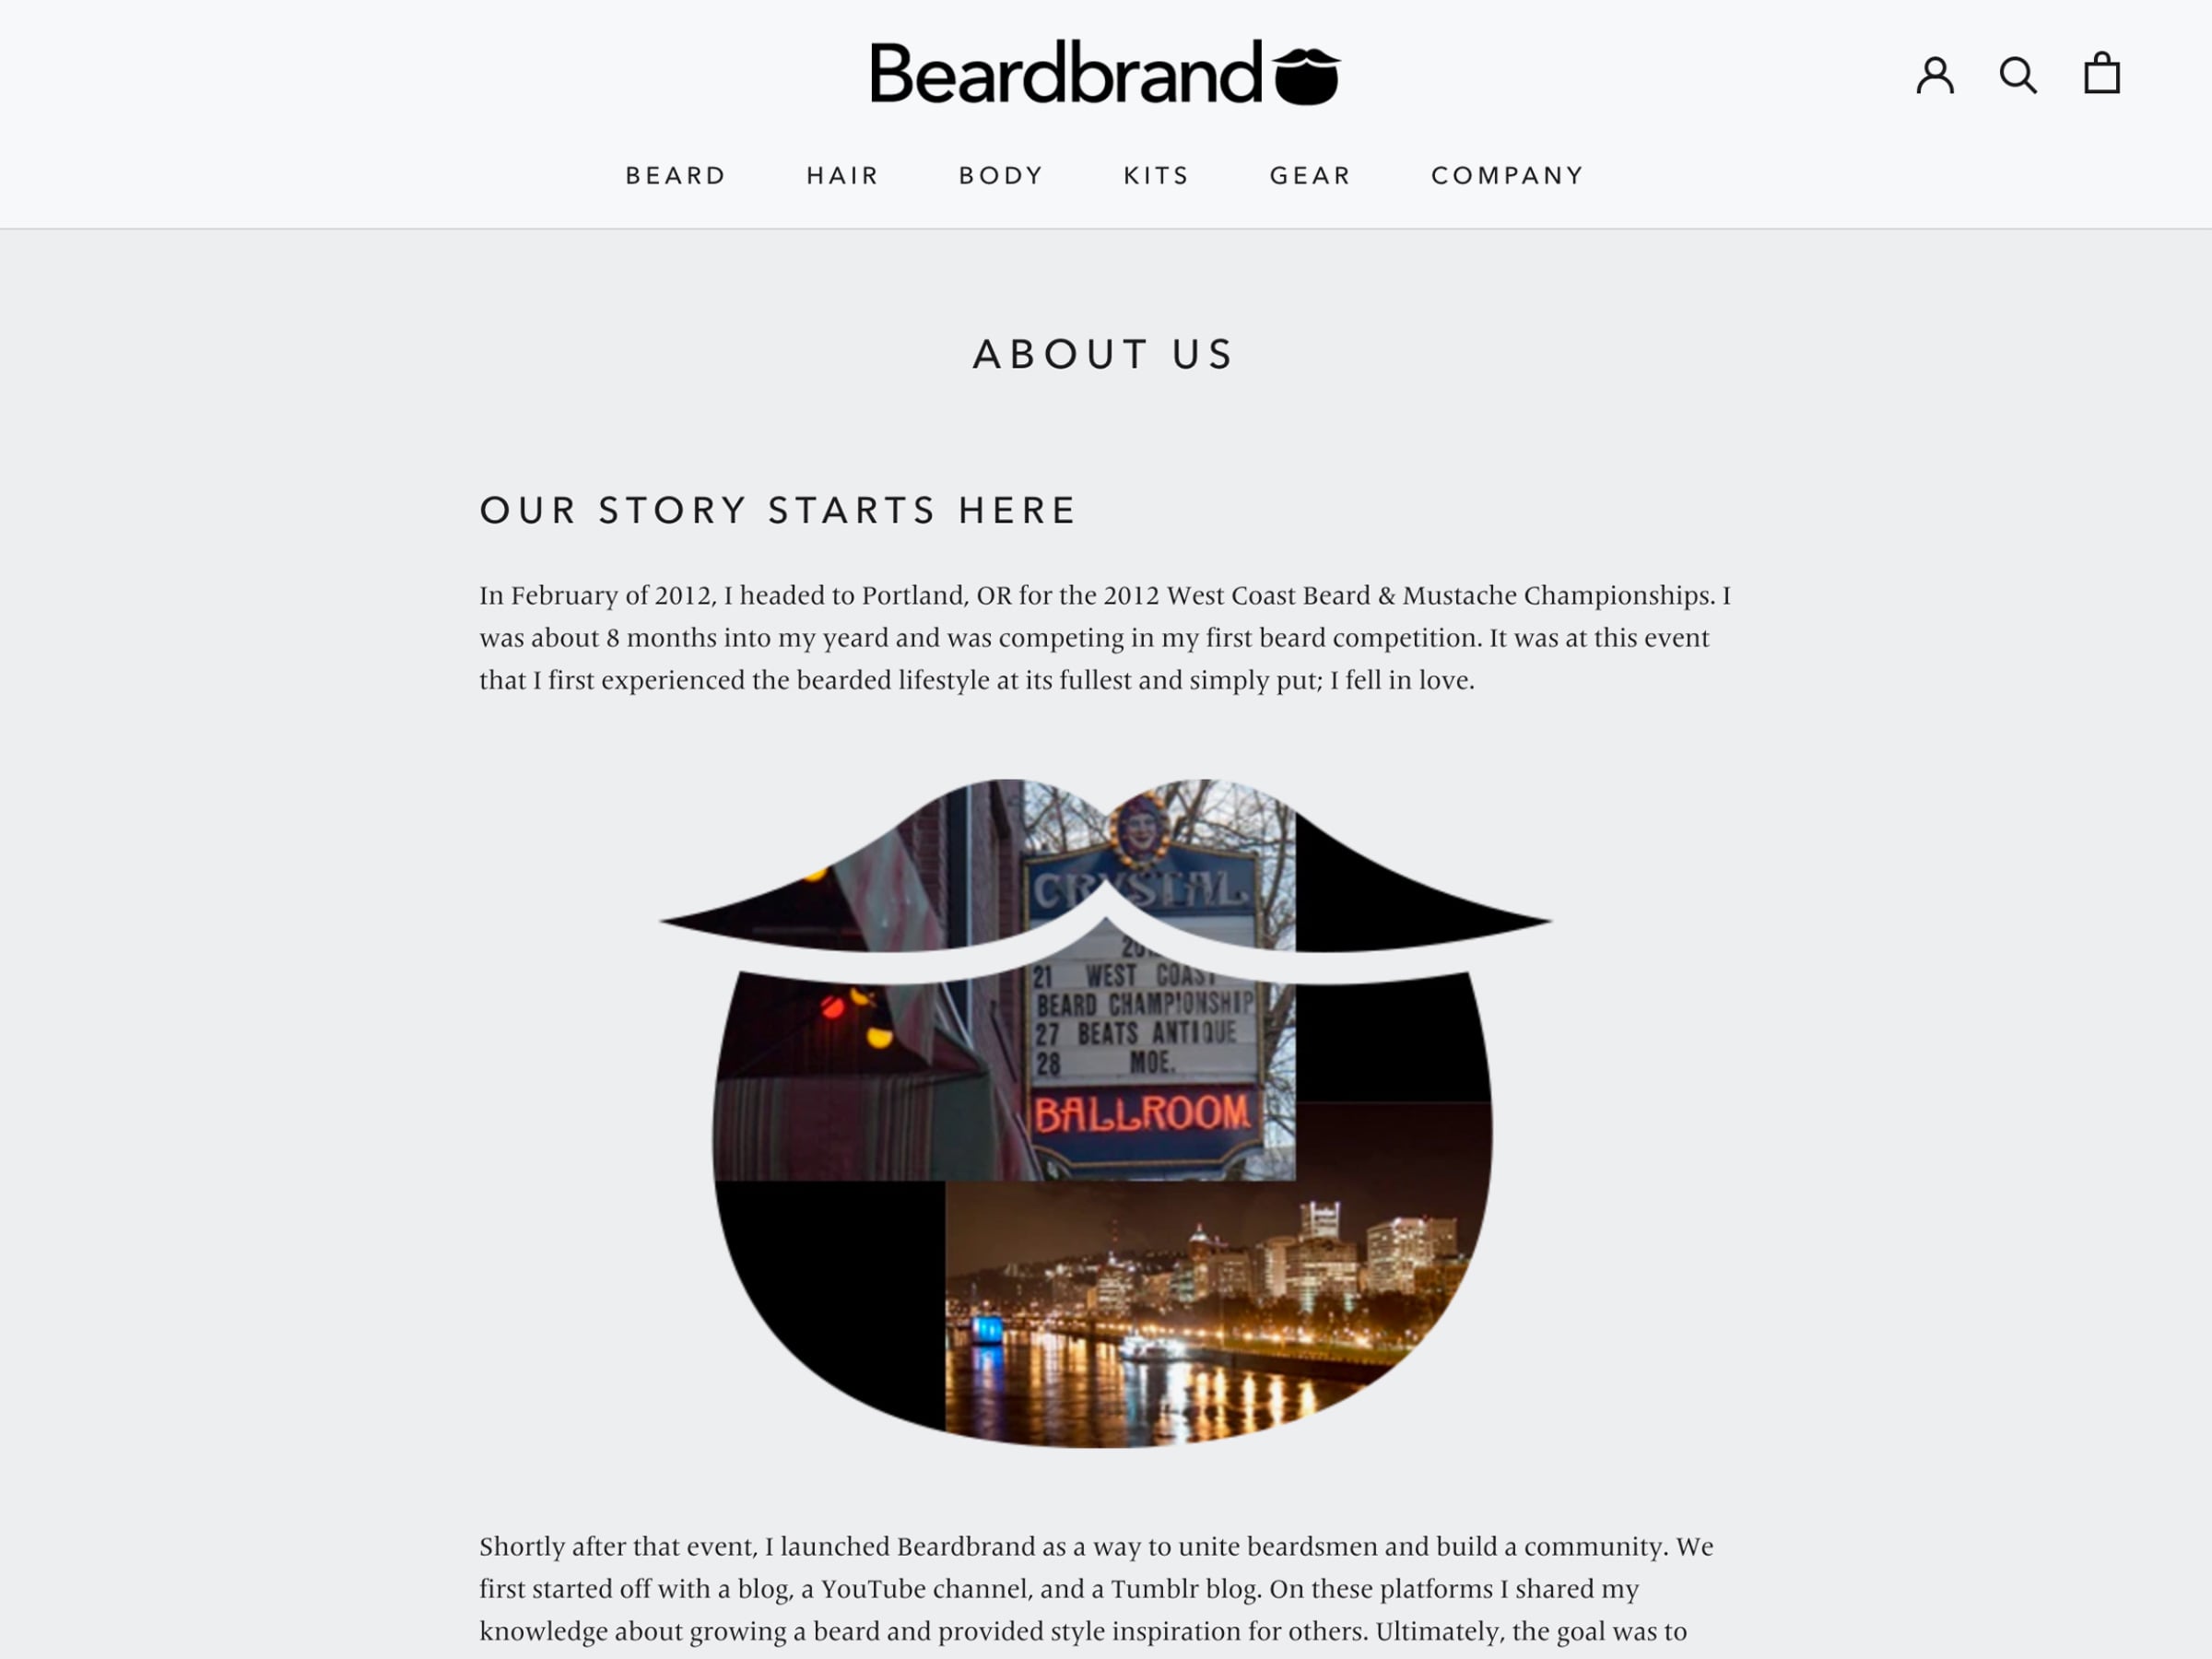The width and height of the screenshot is (2212, 1659).
Task: Click the Beardbrand wordmark header logo
Action: pos(1106,72)
